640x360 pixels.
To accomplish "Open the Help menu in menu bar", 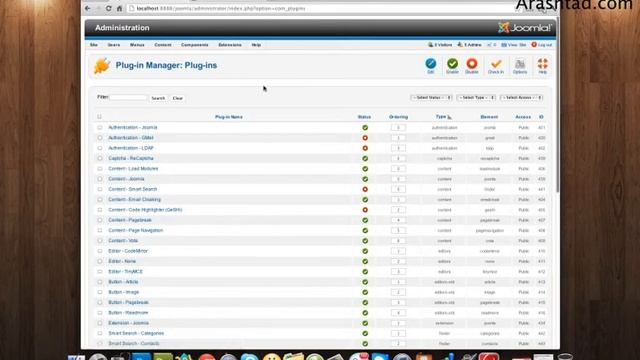I will click(256, 45).
